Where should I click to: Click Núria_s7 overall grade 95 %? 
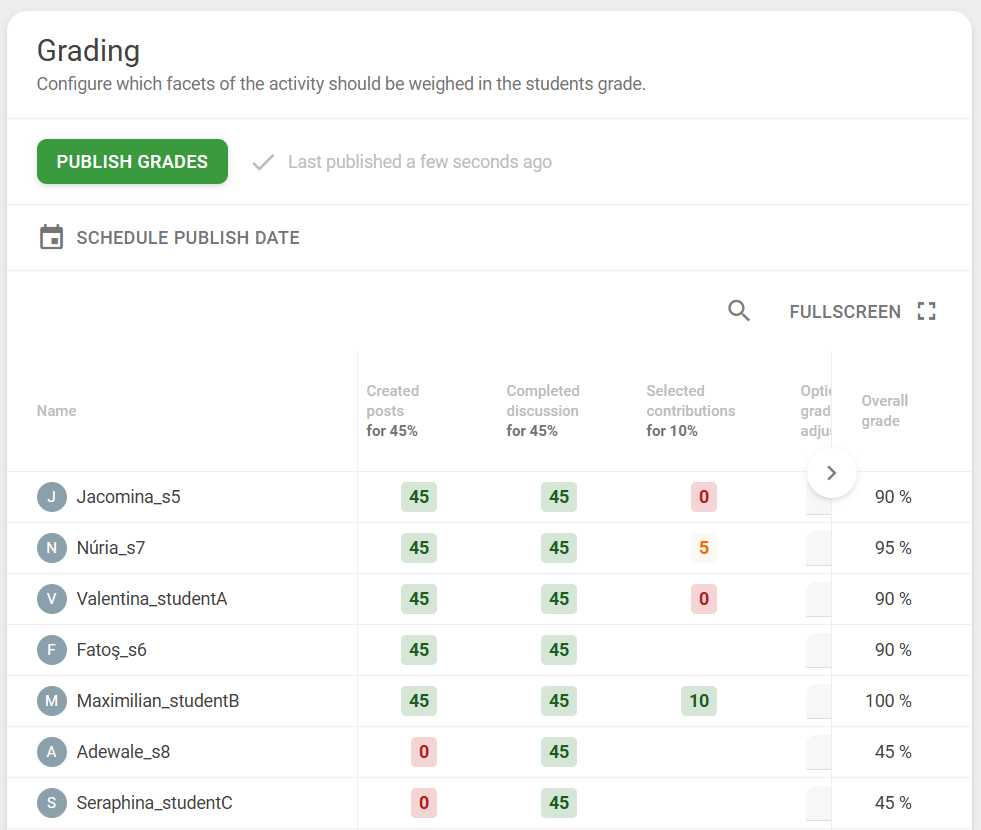[x=893, y=548]
